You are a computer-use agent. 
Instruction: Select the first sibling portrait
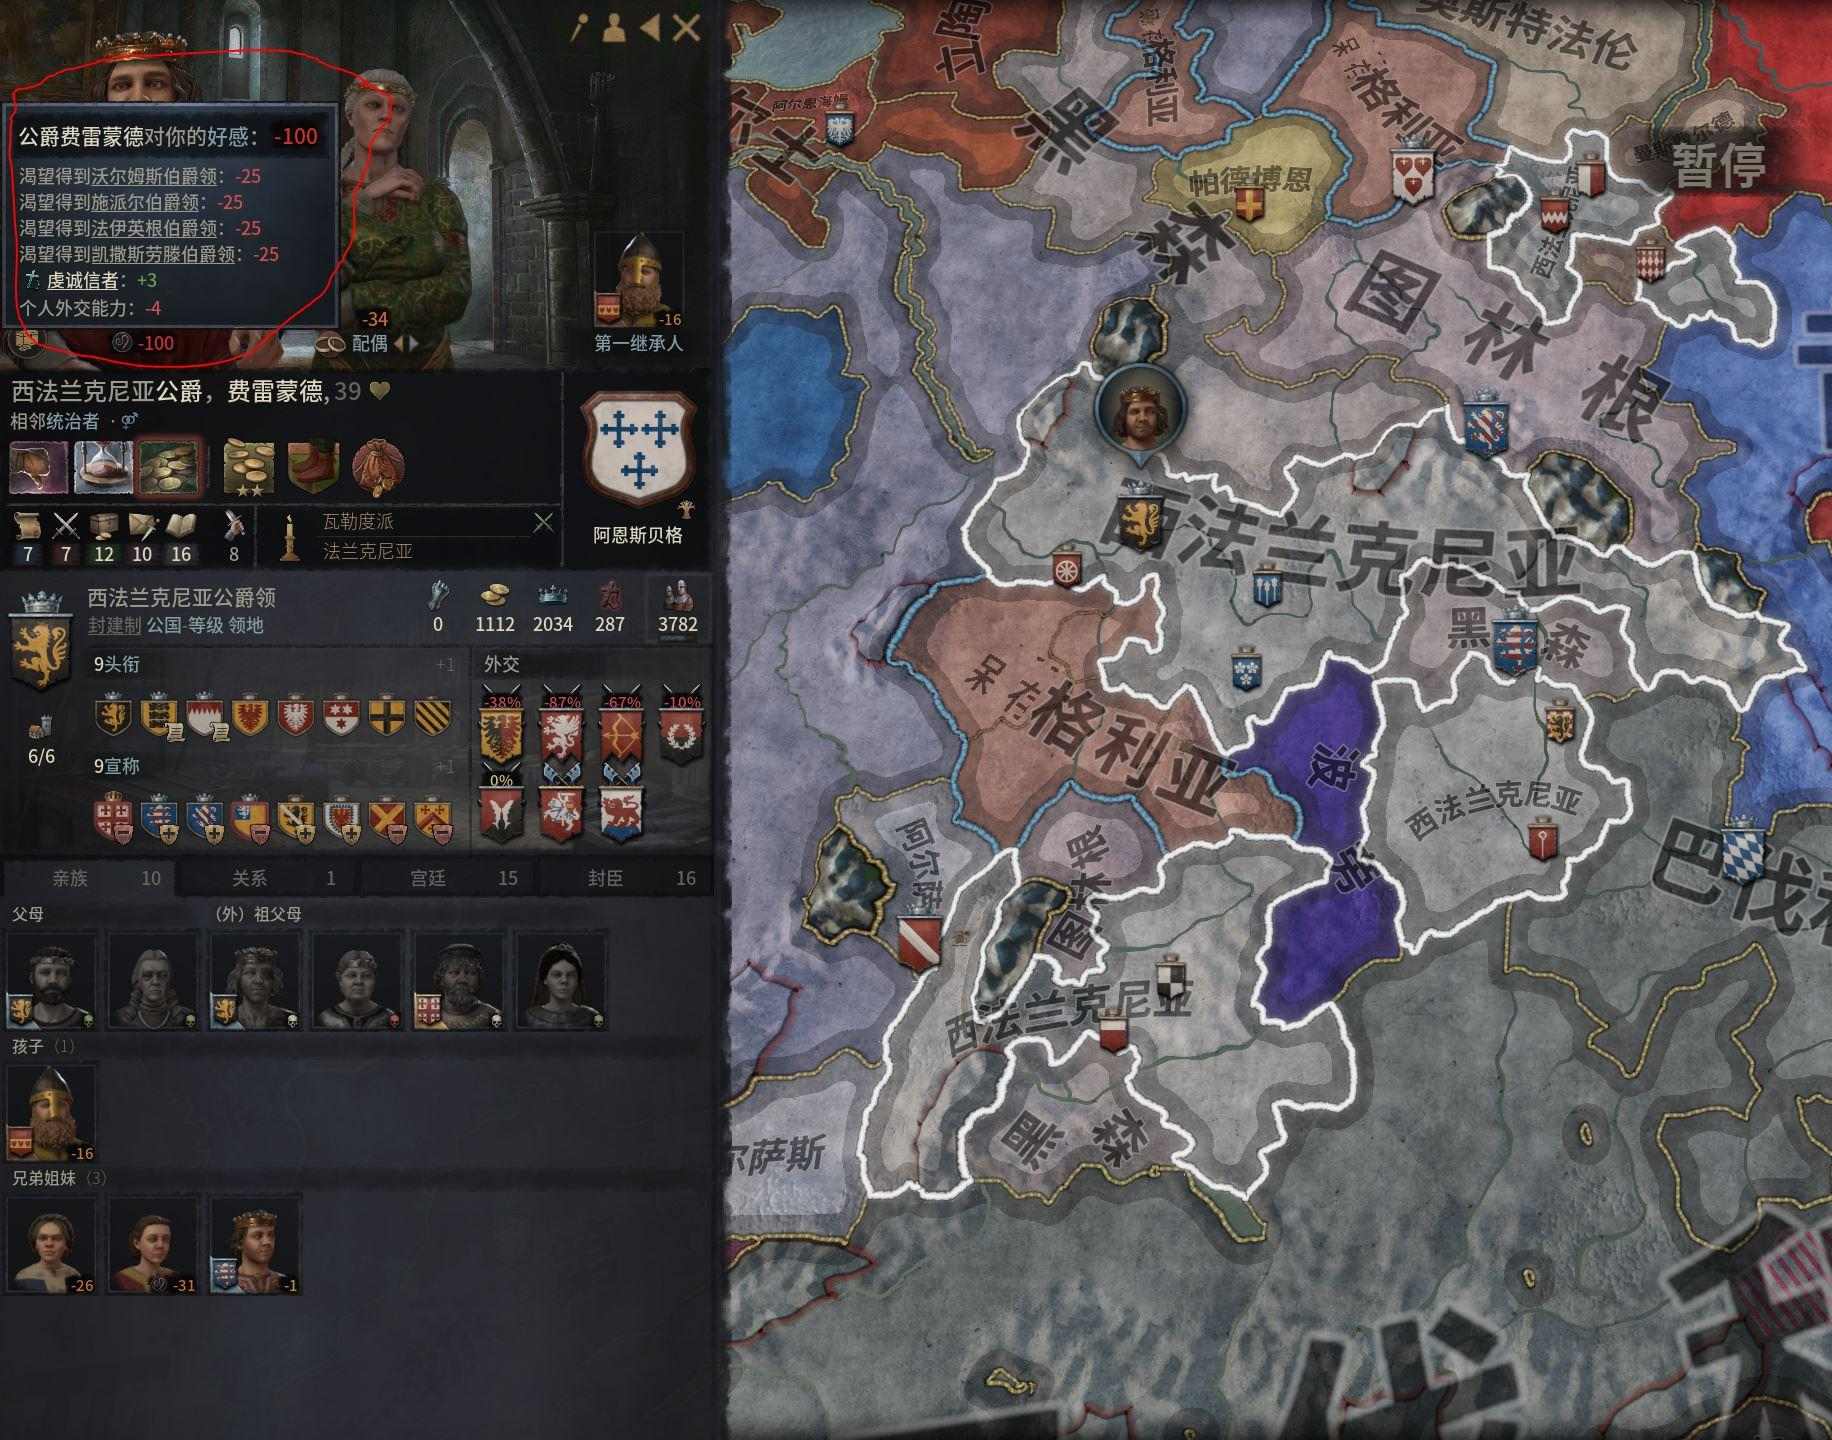pos(51,1243)
